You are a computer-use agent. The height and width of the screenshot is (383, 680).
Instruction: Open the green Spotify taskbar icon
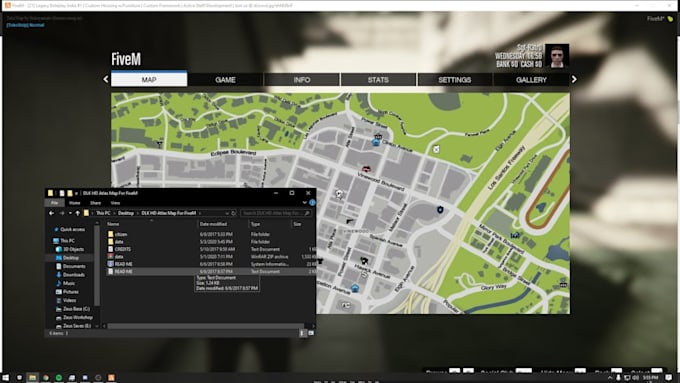pyautogui.click(x=59, y=378)
